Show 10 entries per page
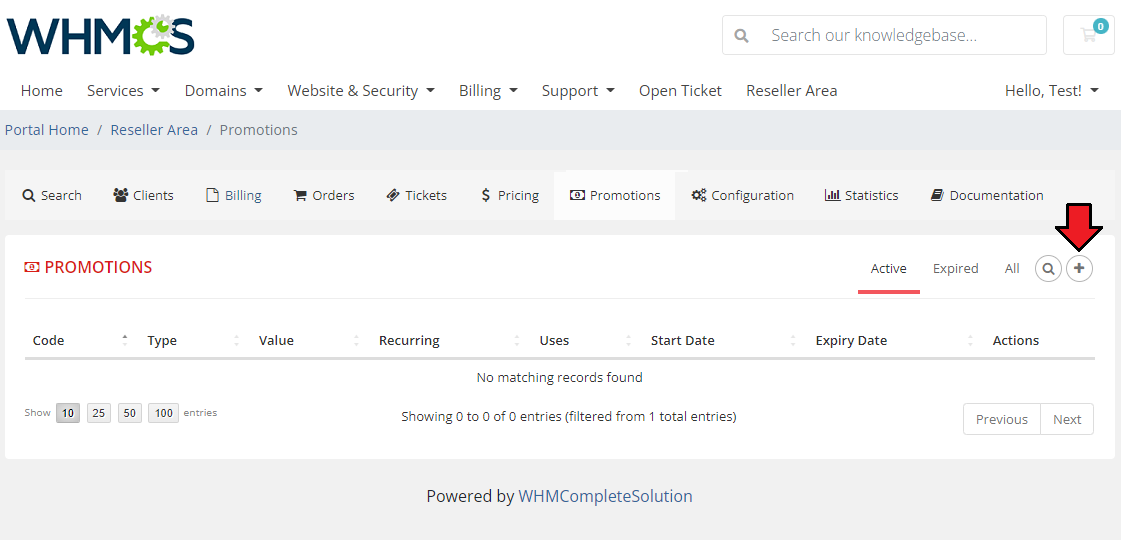This screenshot has height=540, width=1121. click(x=68, y=413)
